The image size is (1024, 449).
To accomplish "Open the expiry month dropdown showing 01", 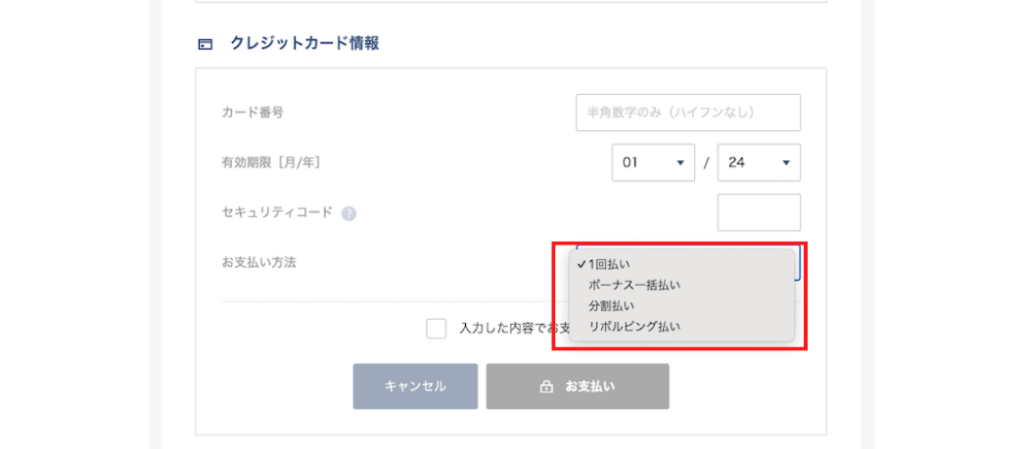I will [x=653, y=162].
